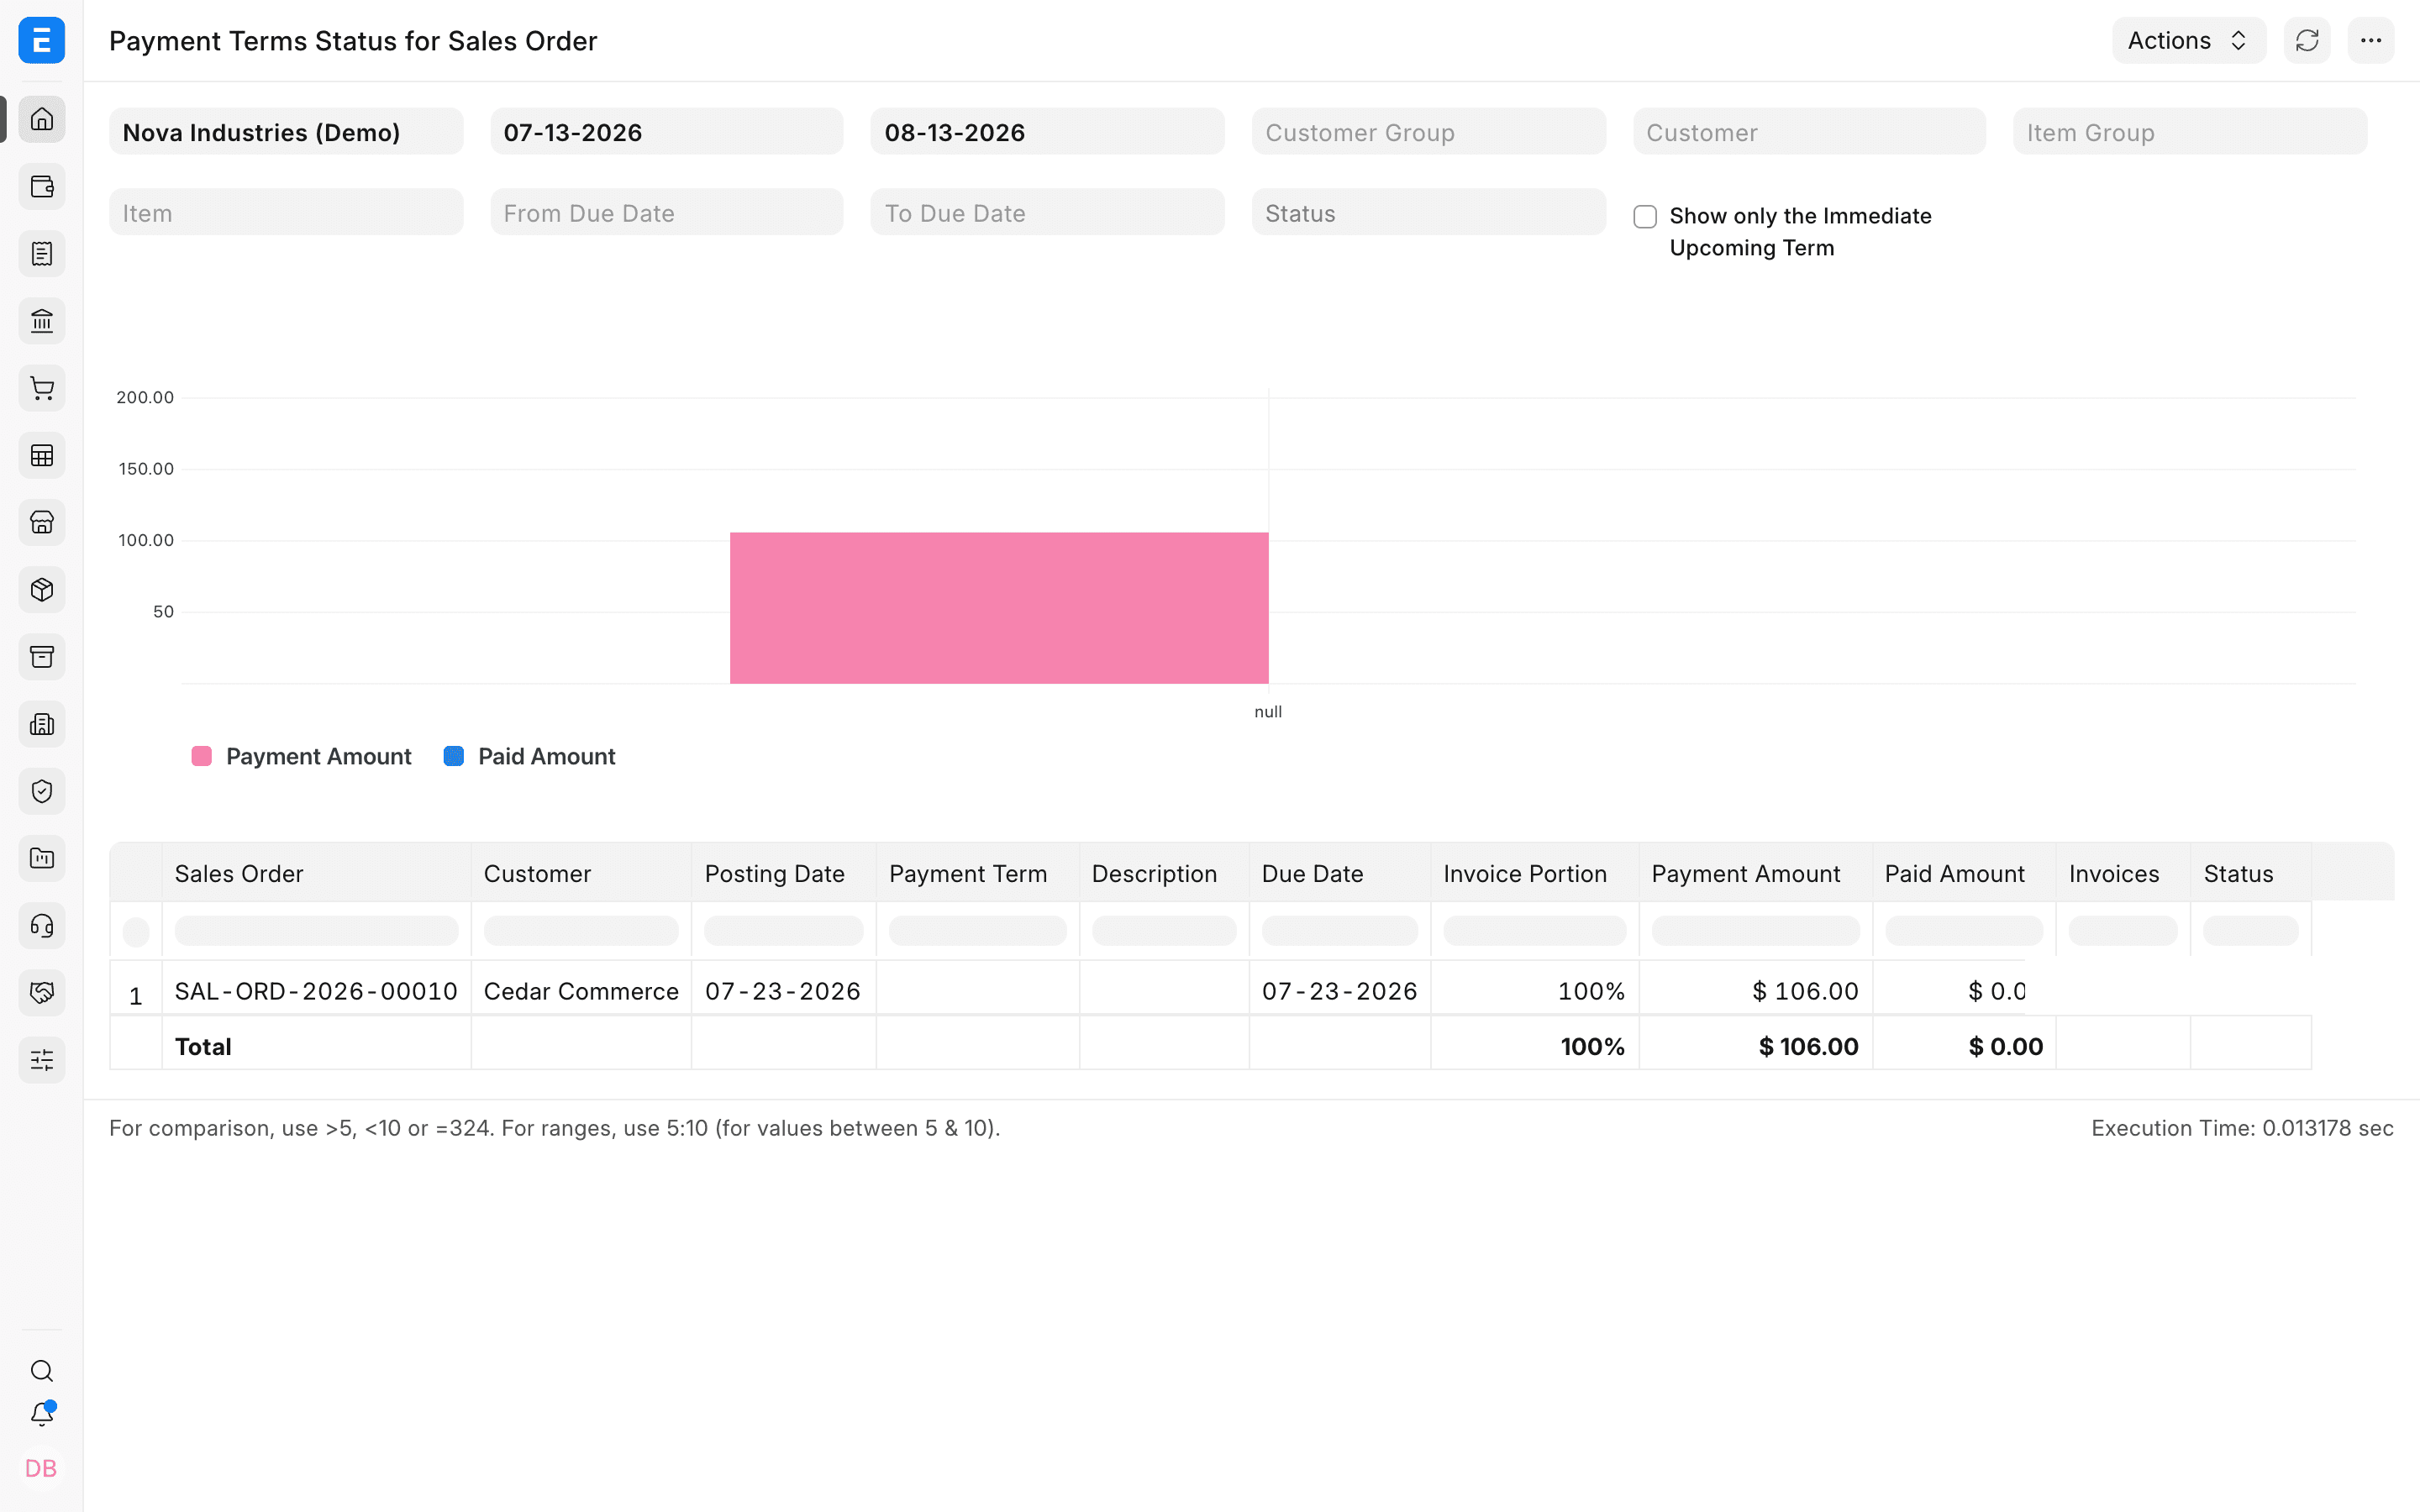
Task: Open the Status filter dropdown
Action: click(x=1428, y=213)
